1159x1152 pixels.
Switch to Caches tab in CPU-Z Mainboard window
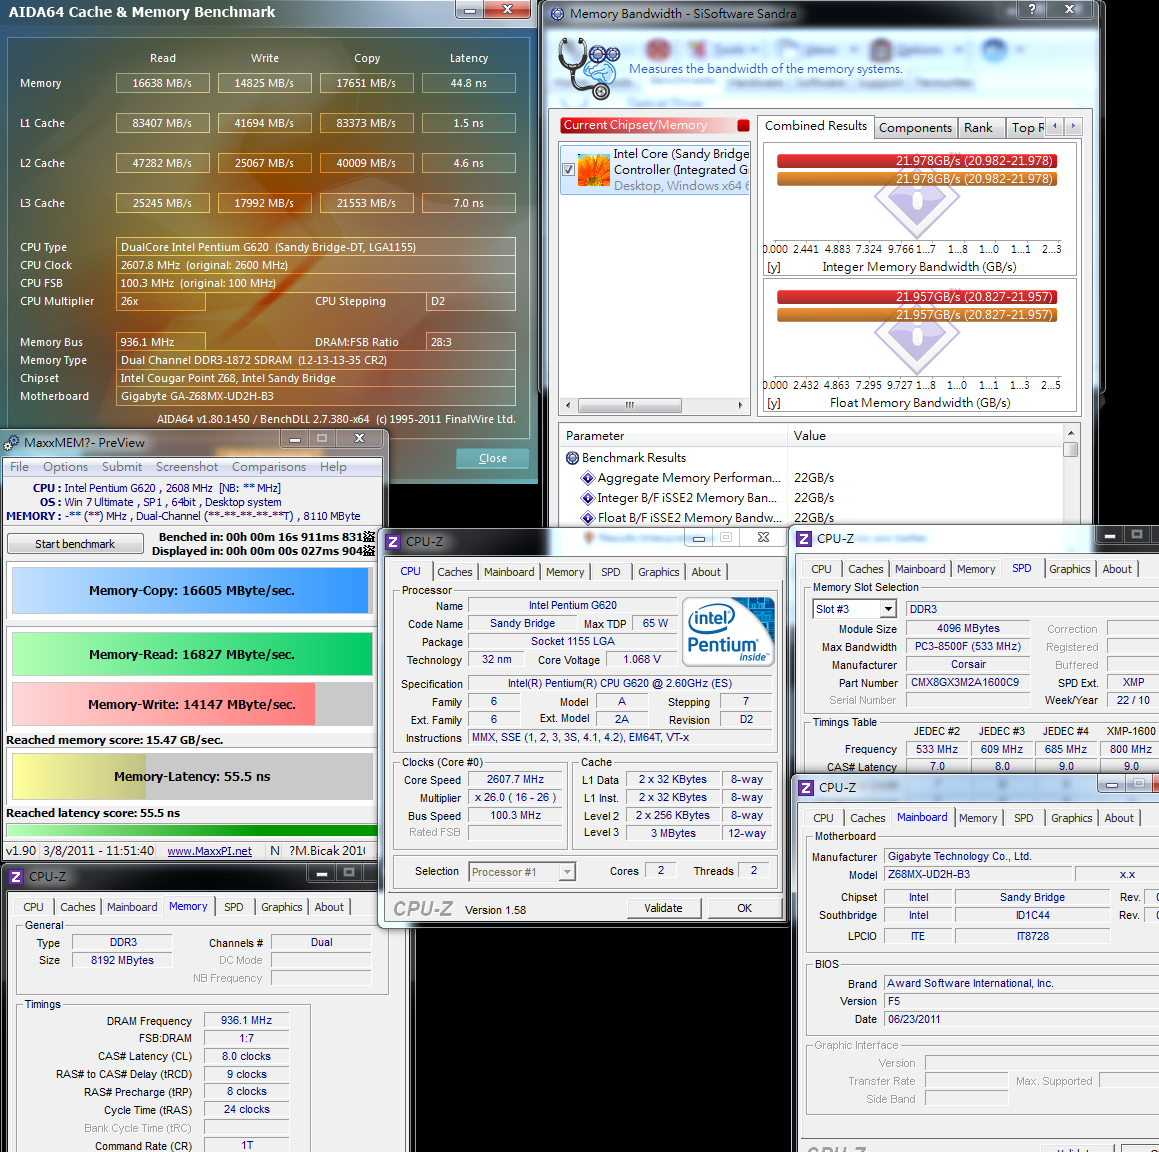(x=868, y=818)
